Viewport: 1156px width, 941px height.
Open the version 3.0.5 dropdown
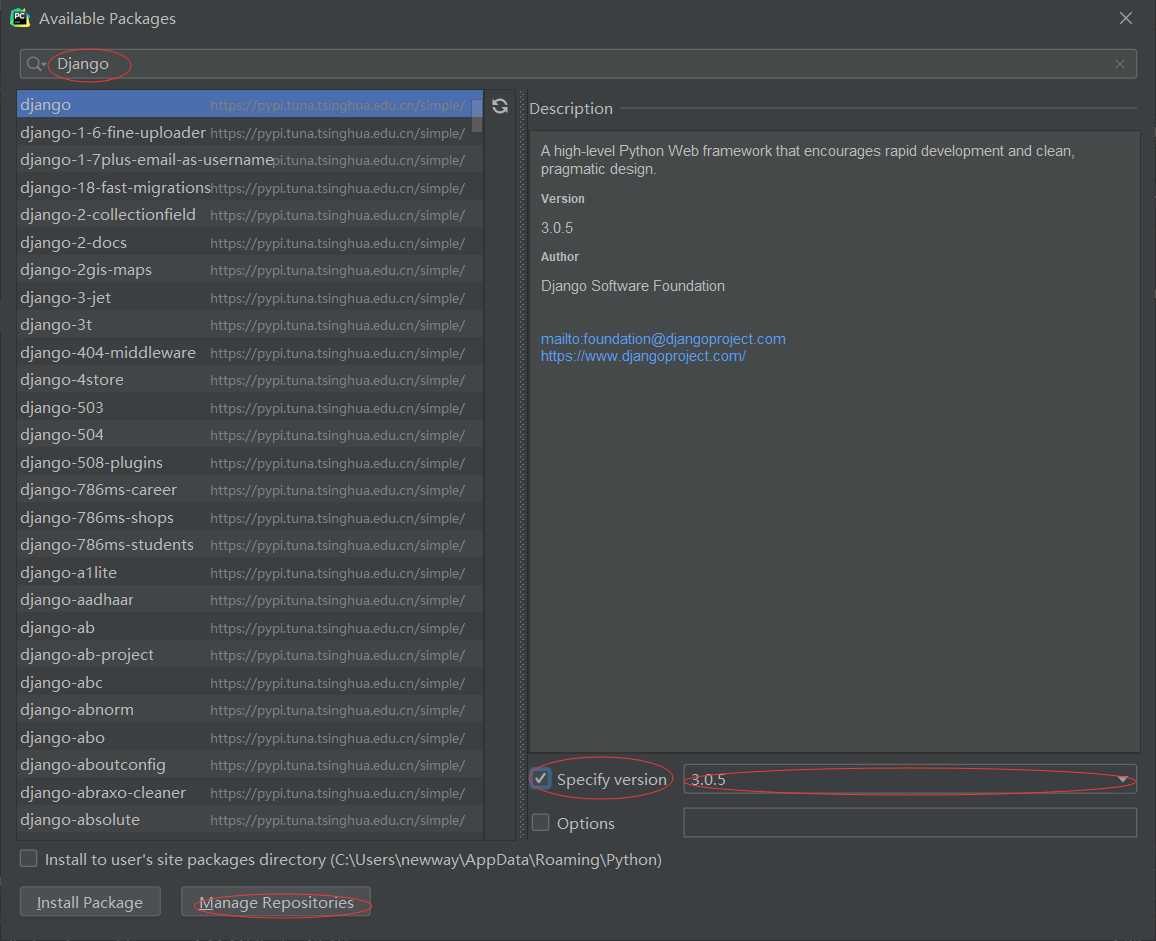[1122, 779]
